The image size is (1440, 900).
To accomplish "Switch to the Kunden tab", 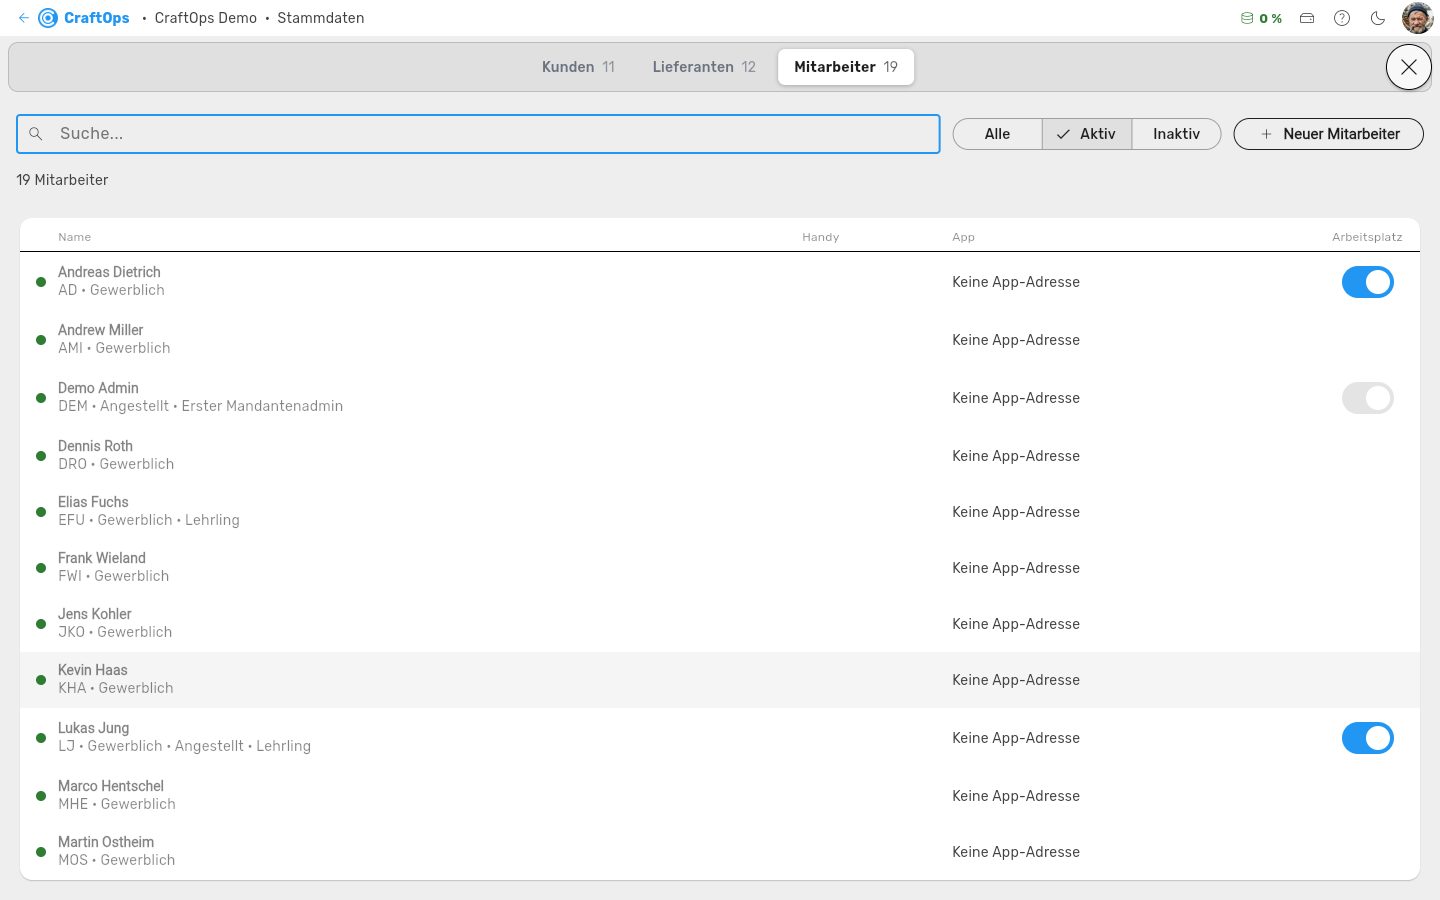I will (578, 67).
